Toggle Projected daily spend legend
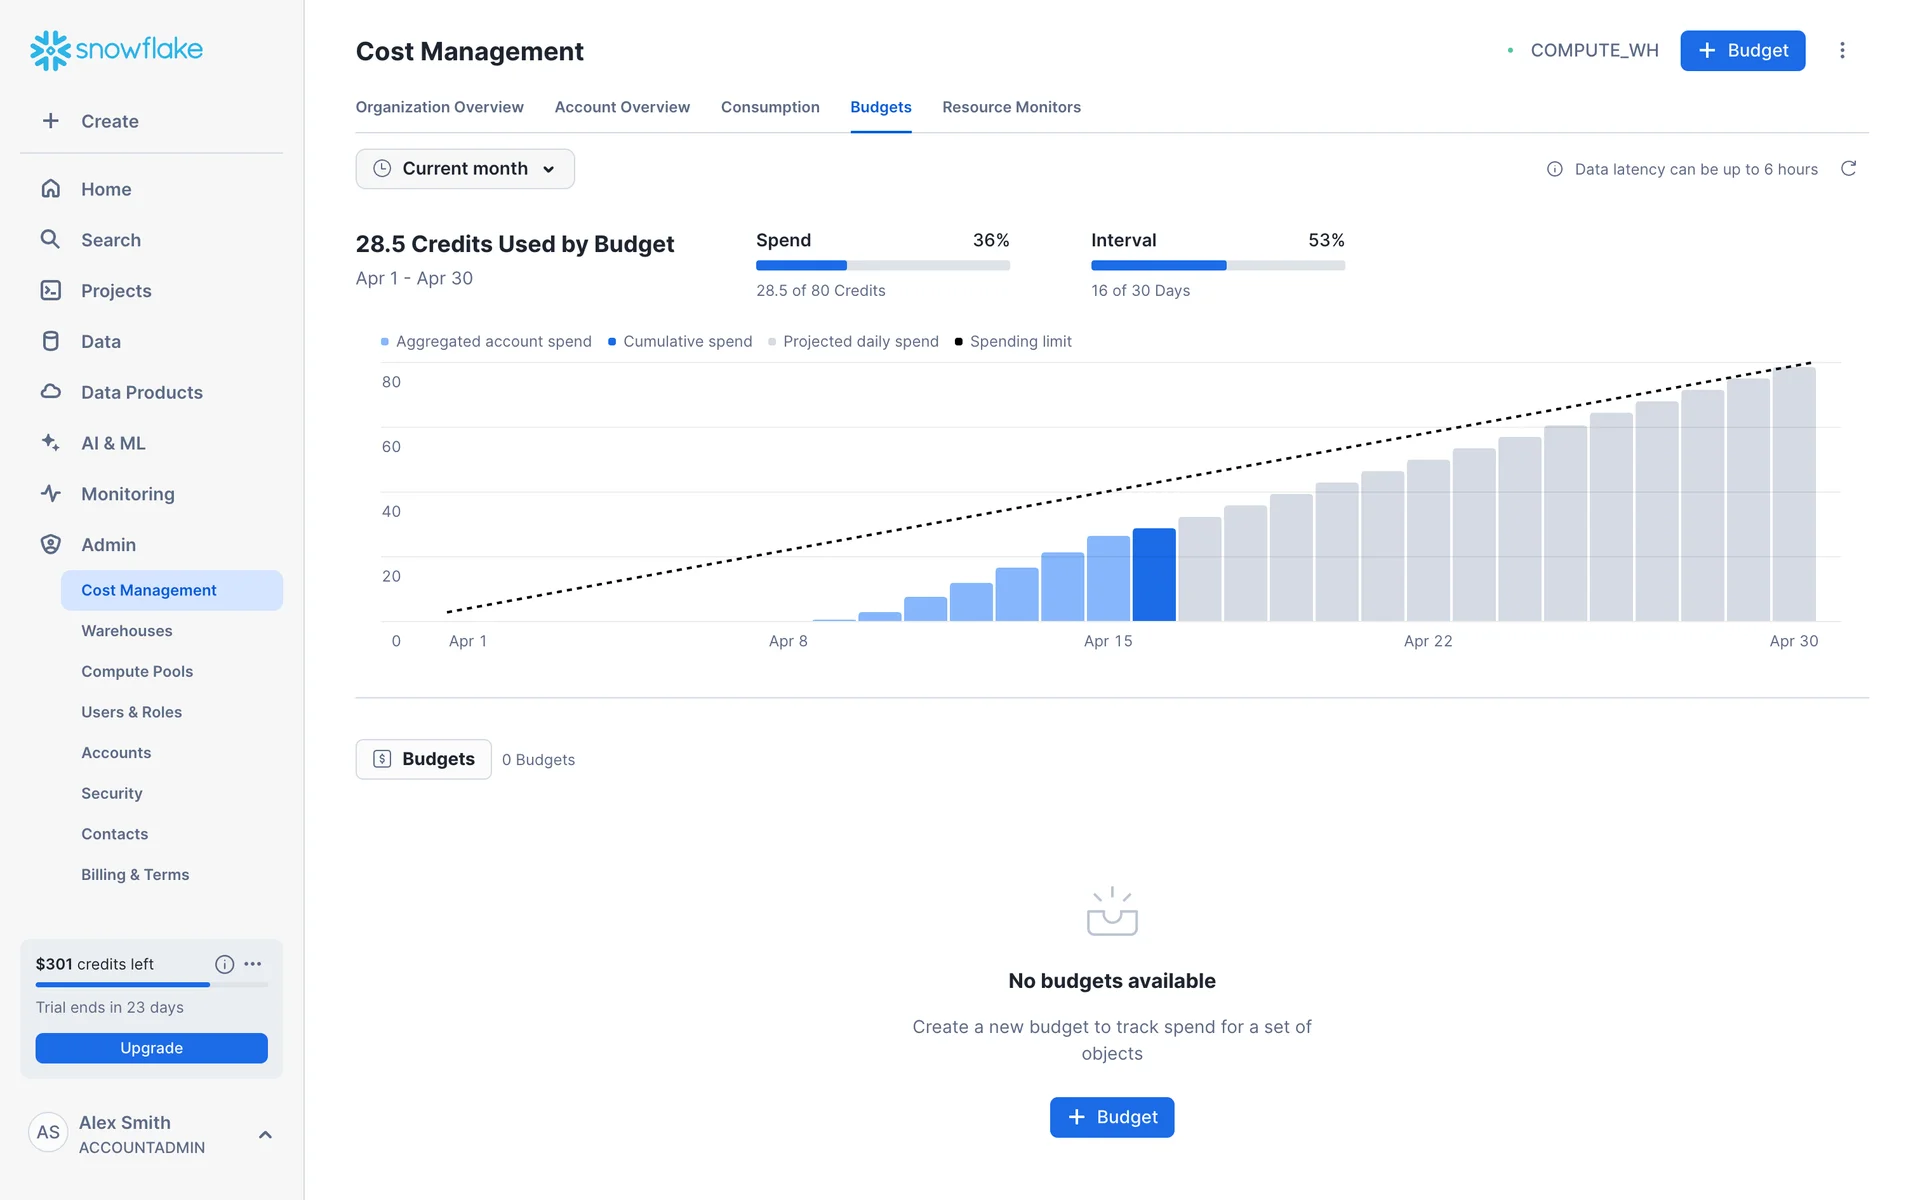This screenshot has width=1920, height=1200. pos(853,341)
